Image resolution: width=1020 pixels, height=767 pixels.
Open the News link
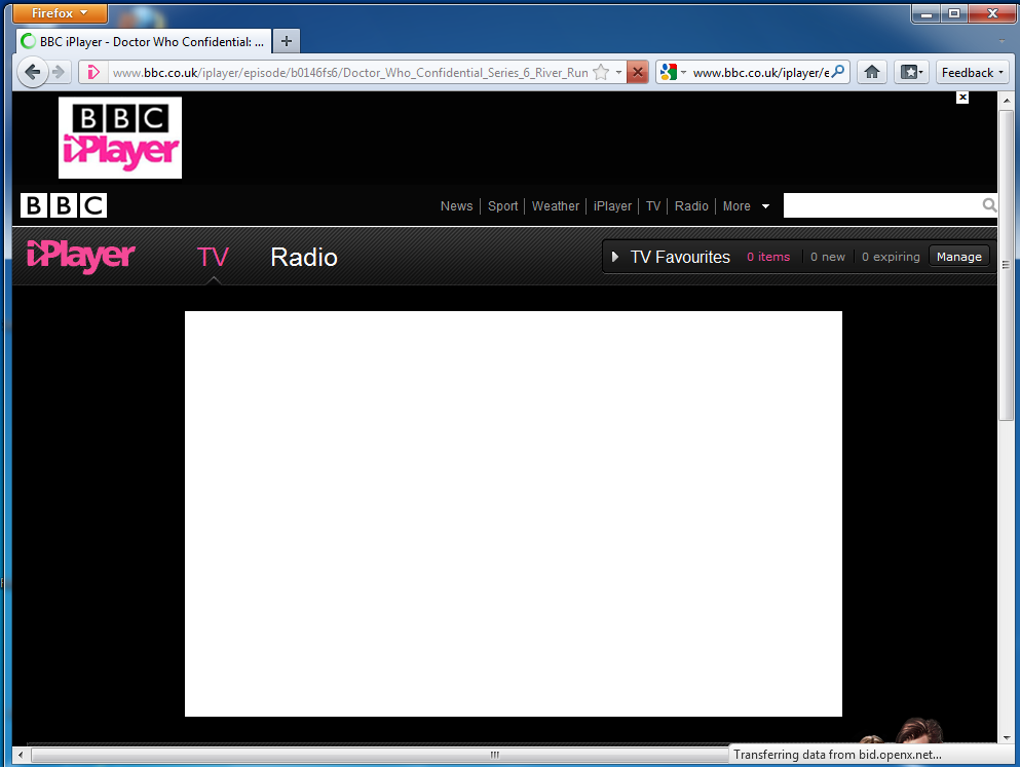tap(456, 206)
